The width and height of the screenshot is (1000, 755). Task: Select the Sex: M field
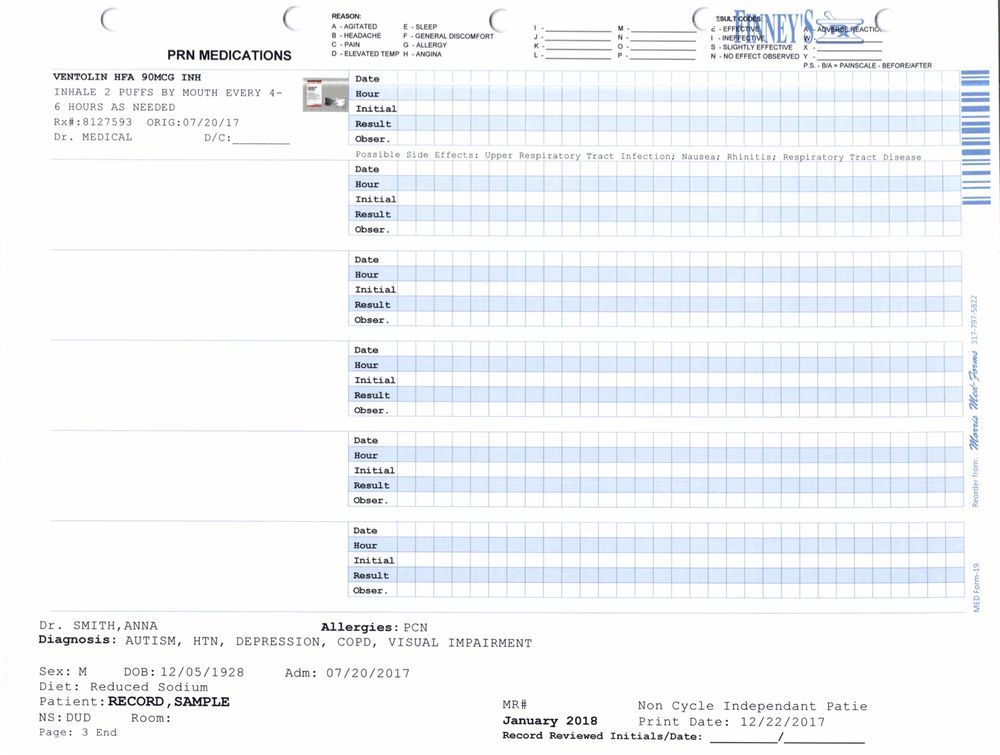point(63,671)
